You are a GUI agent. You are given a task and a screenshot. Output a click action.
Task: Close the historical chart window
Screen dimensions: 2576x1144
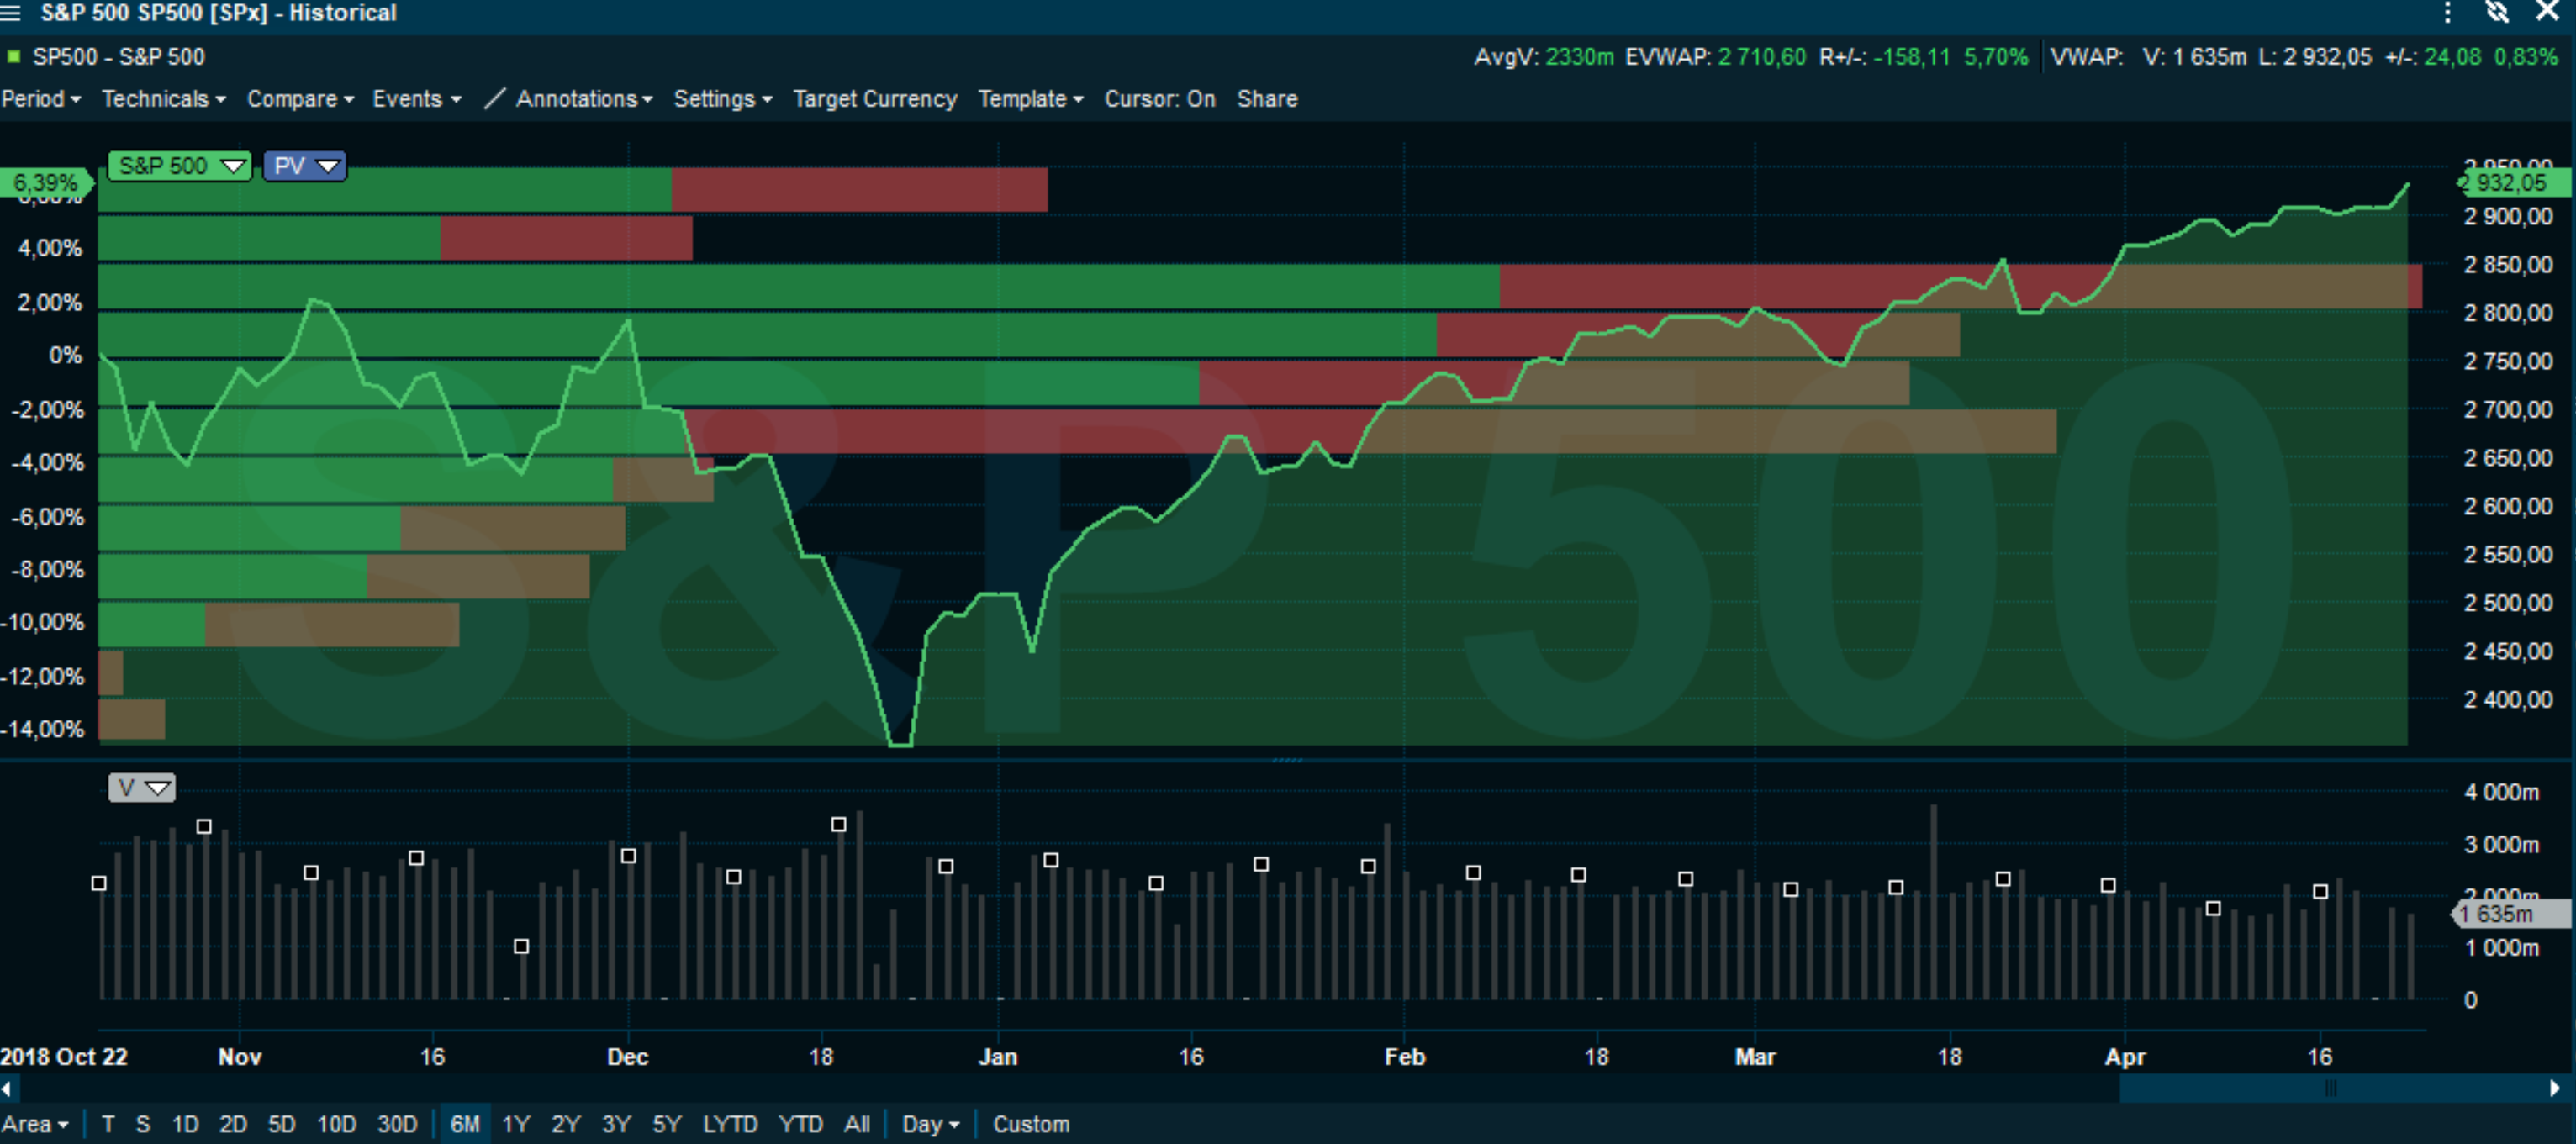point(2547,12)
